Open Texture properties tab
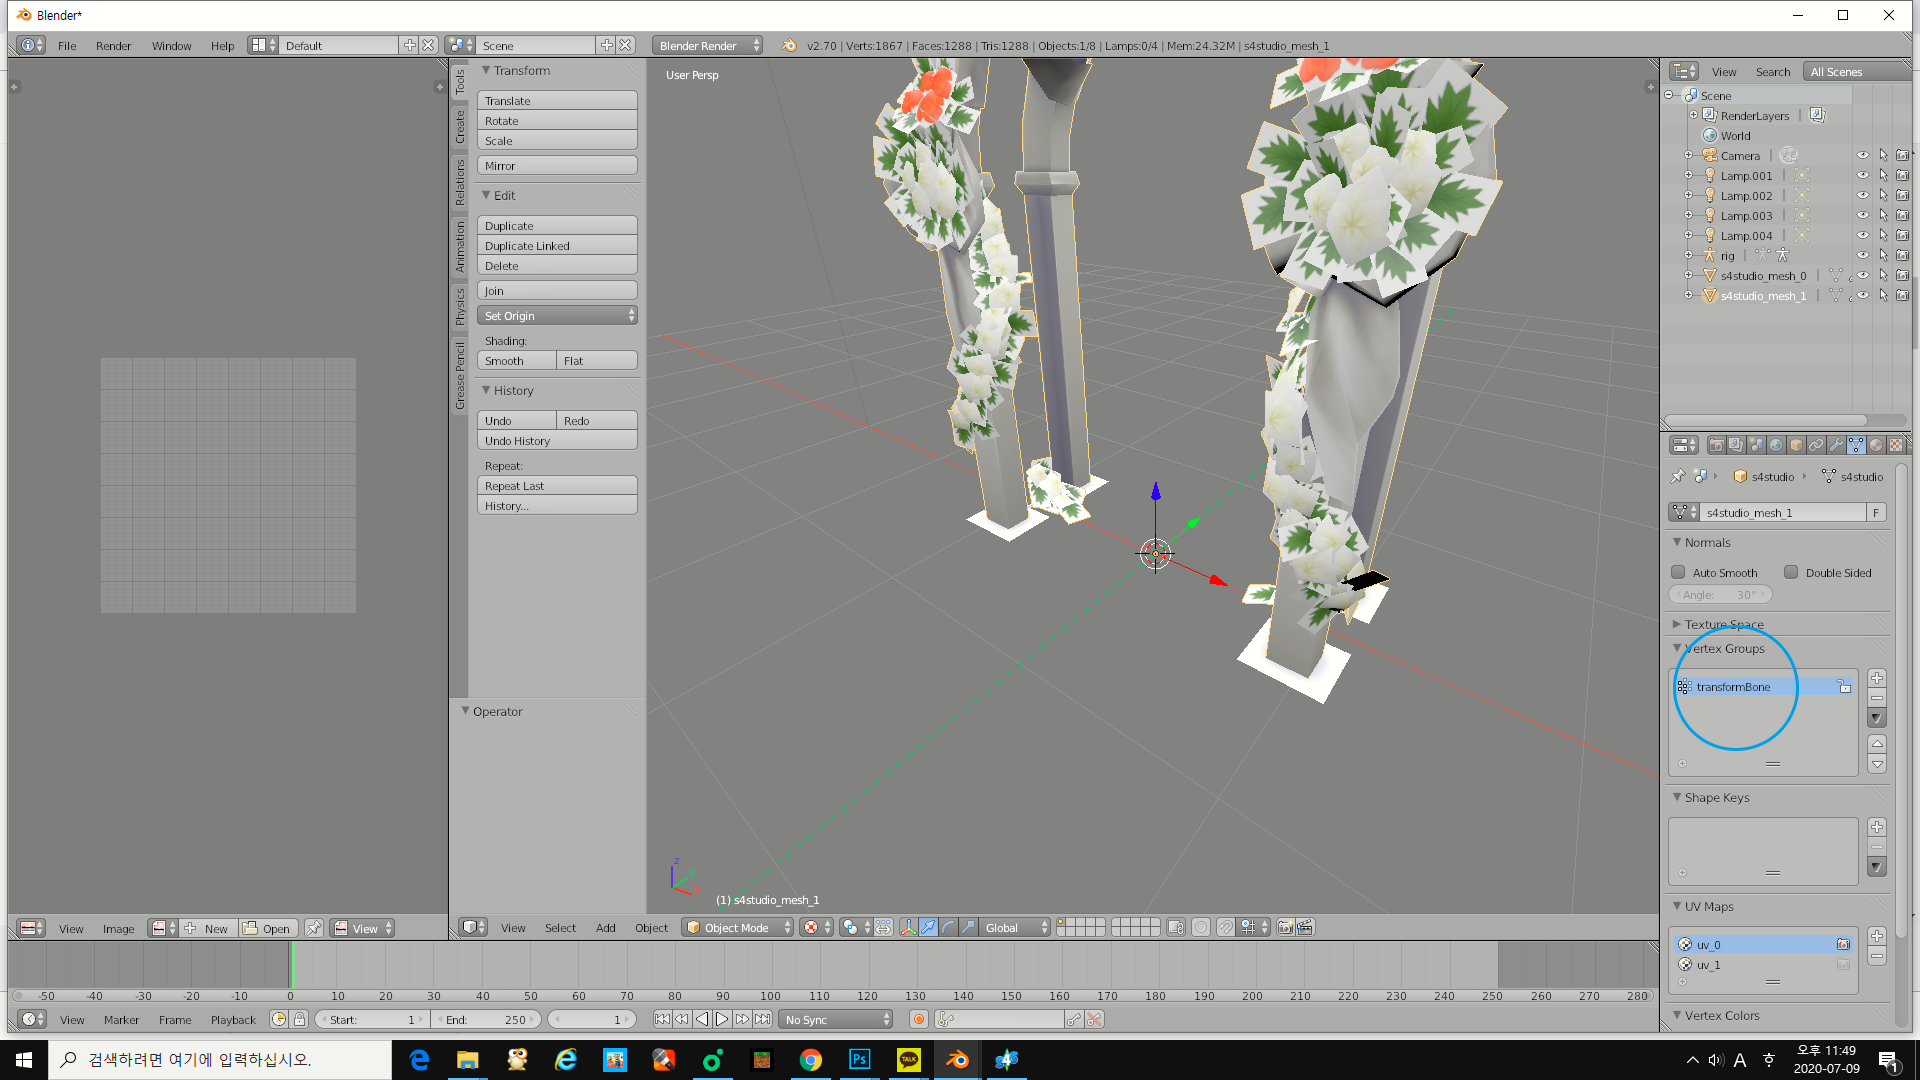The height and width of the screenshot is (1080, 1920). [1896, 445]
